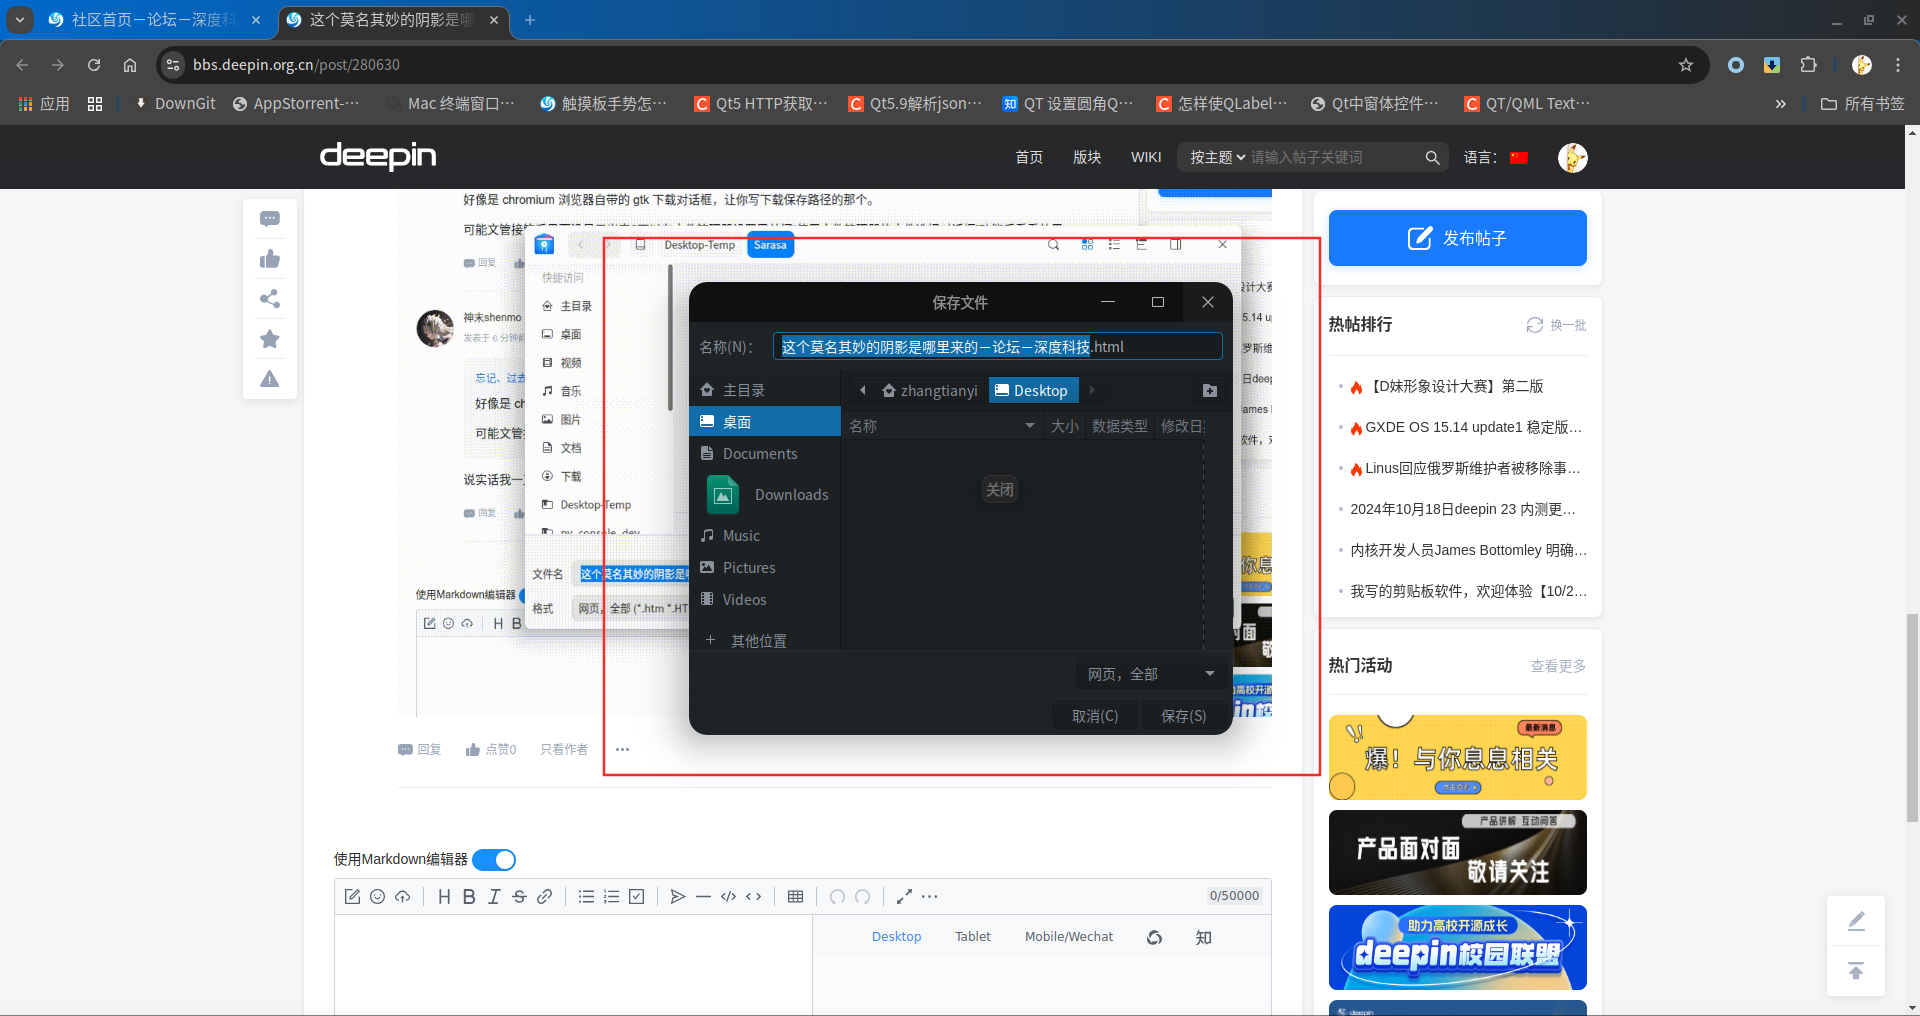
Task: Open WIKI from the forum header
Action: pyautogui.click(x=1146, y=157)
